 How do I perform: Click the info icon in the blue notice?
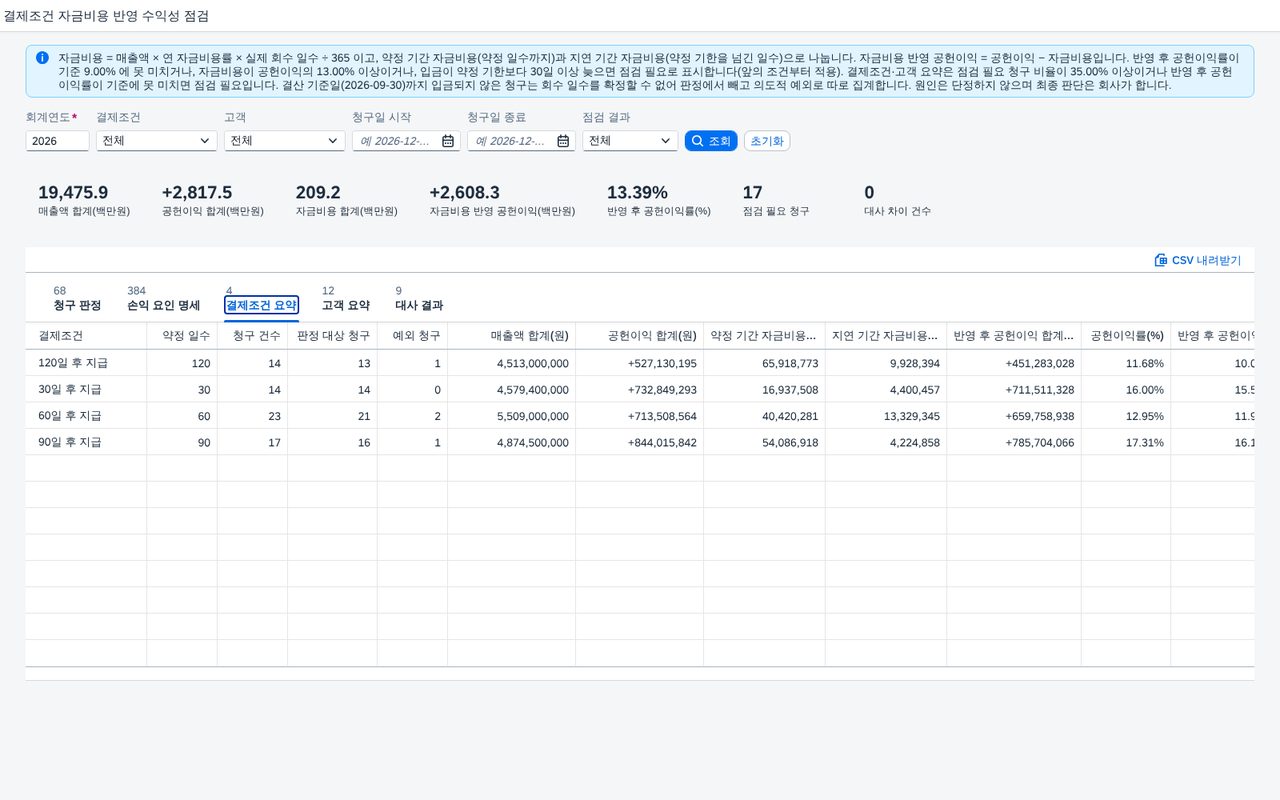(x=42, y=58)
